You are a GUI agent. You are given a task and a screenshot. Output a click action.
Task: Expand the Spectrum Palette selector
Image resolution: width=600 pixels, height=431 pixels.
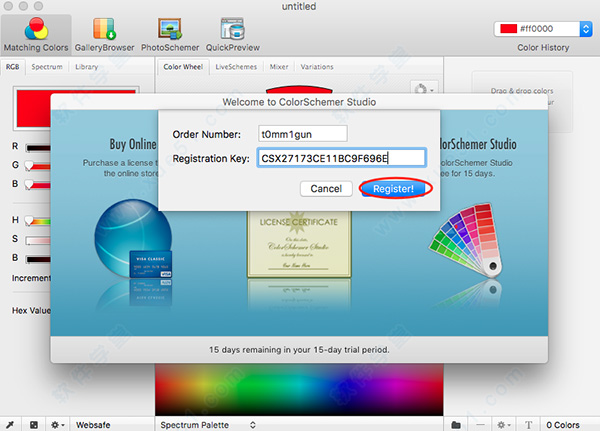click(208, 425)
